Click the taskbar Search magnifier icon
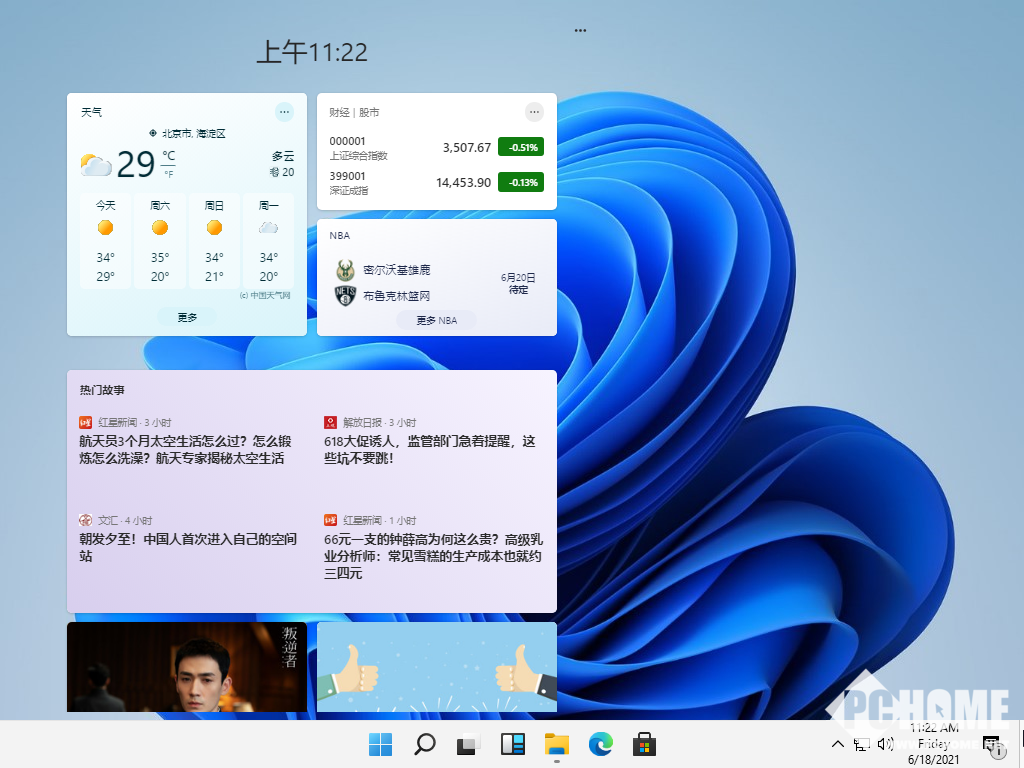Image resolution: width=1024 pixels, height=768 pixels. coord(424,744)
